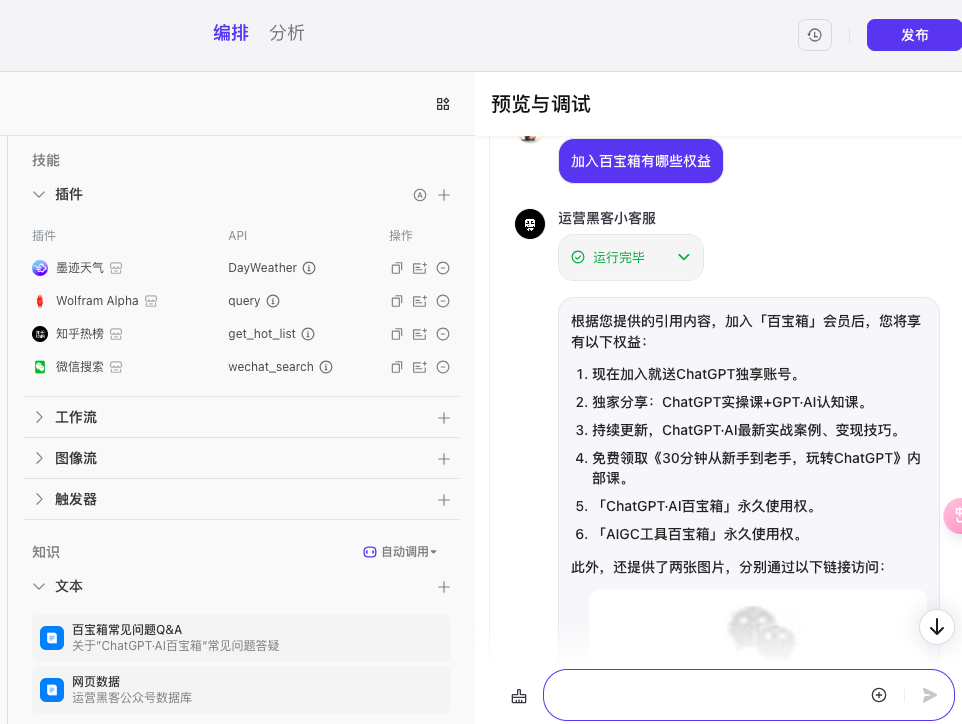Click the user message 加入百宝箱有哪些权益
Image resolution: width=962 pixels, height=724 pixels.
coord(641,161)
